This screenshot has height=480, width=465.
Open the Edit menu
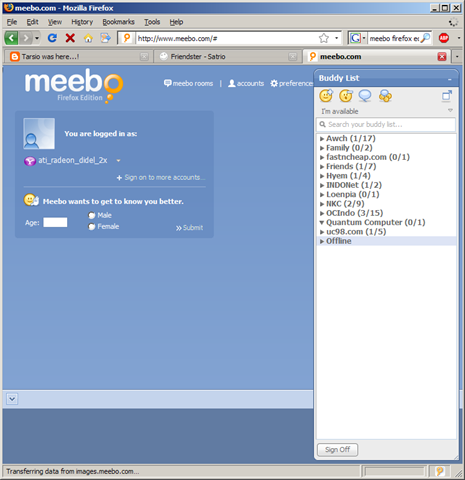pos(32,22)
